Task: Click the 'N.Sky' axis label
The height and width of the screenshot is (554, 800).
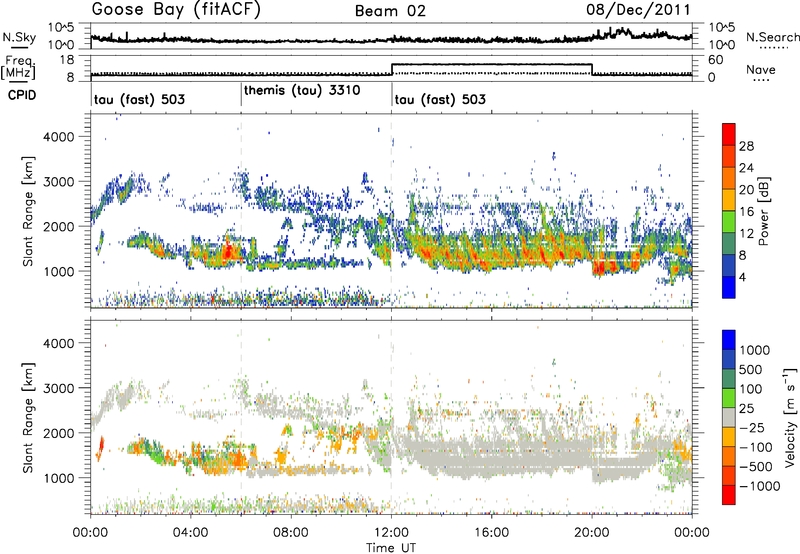Action: click(19, 37)
